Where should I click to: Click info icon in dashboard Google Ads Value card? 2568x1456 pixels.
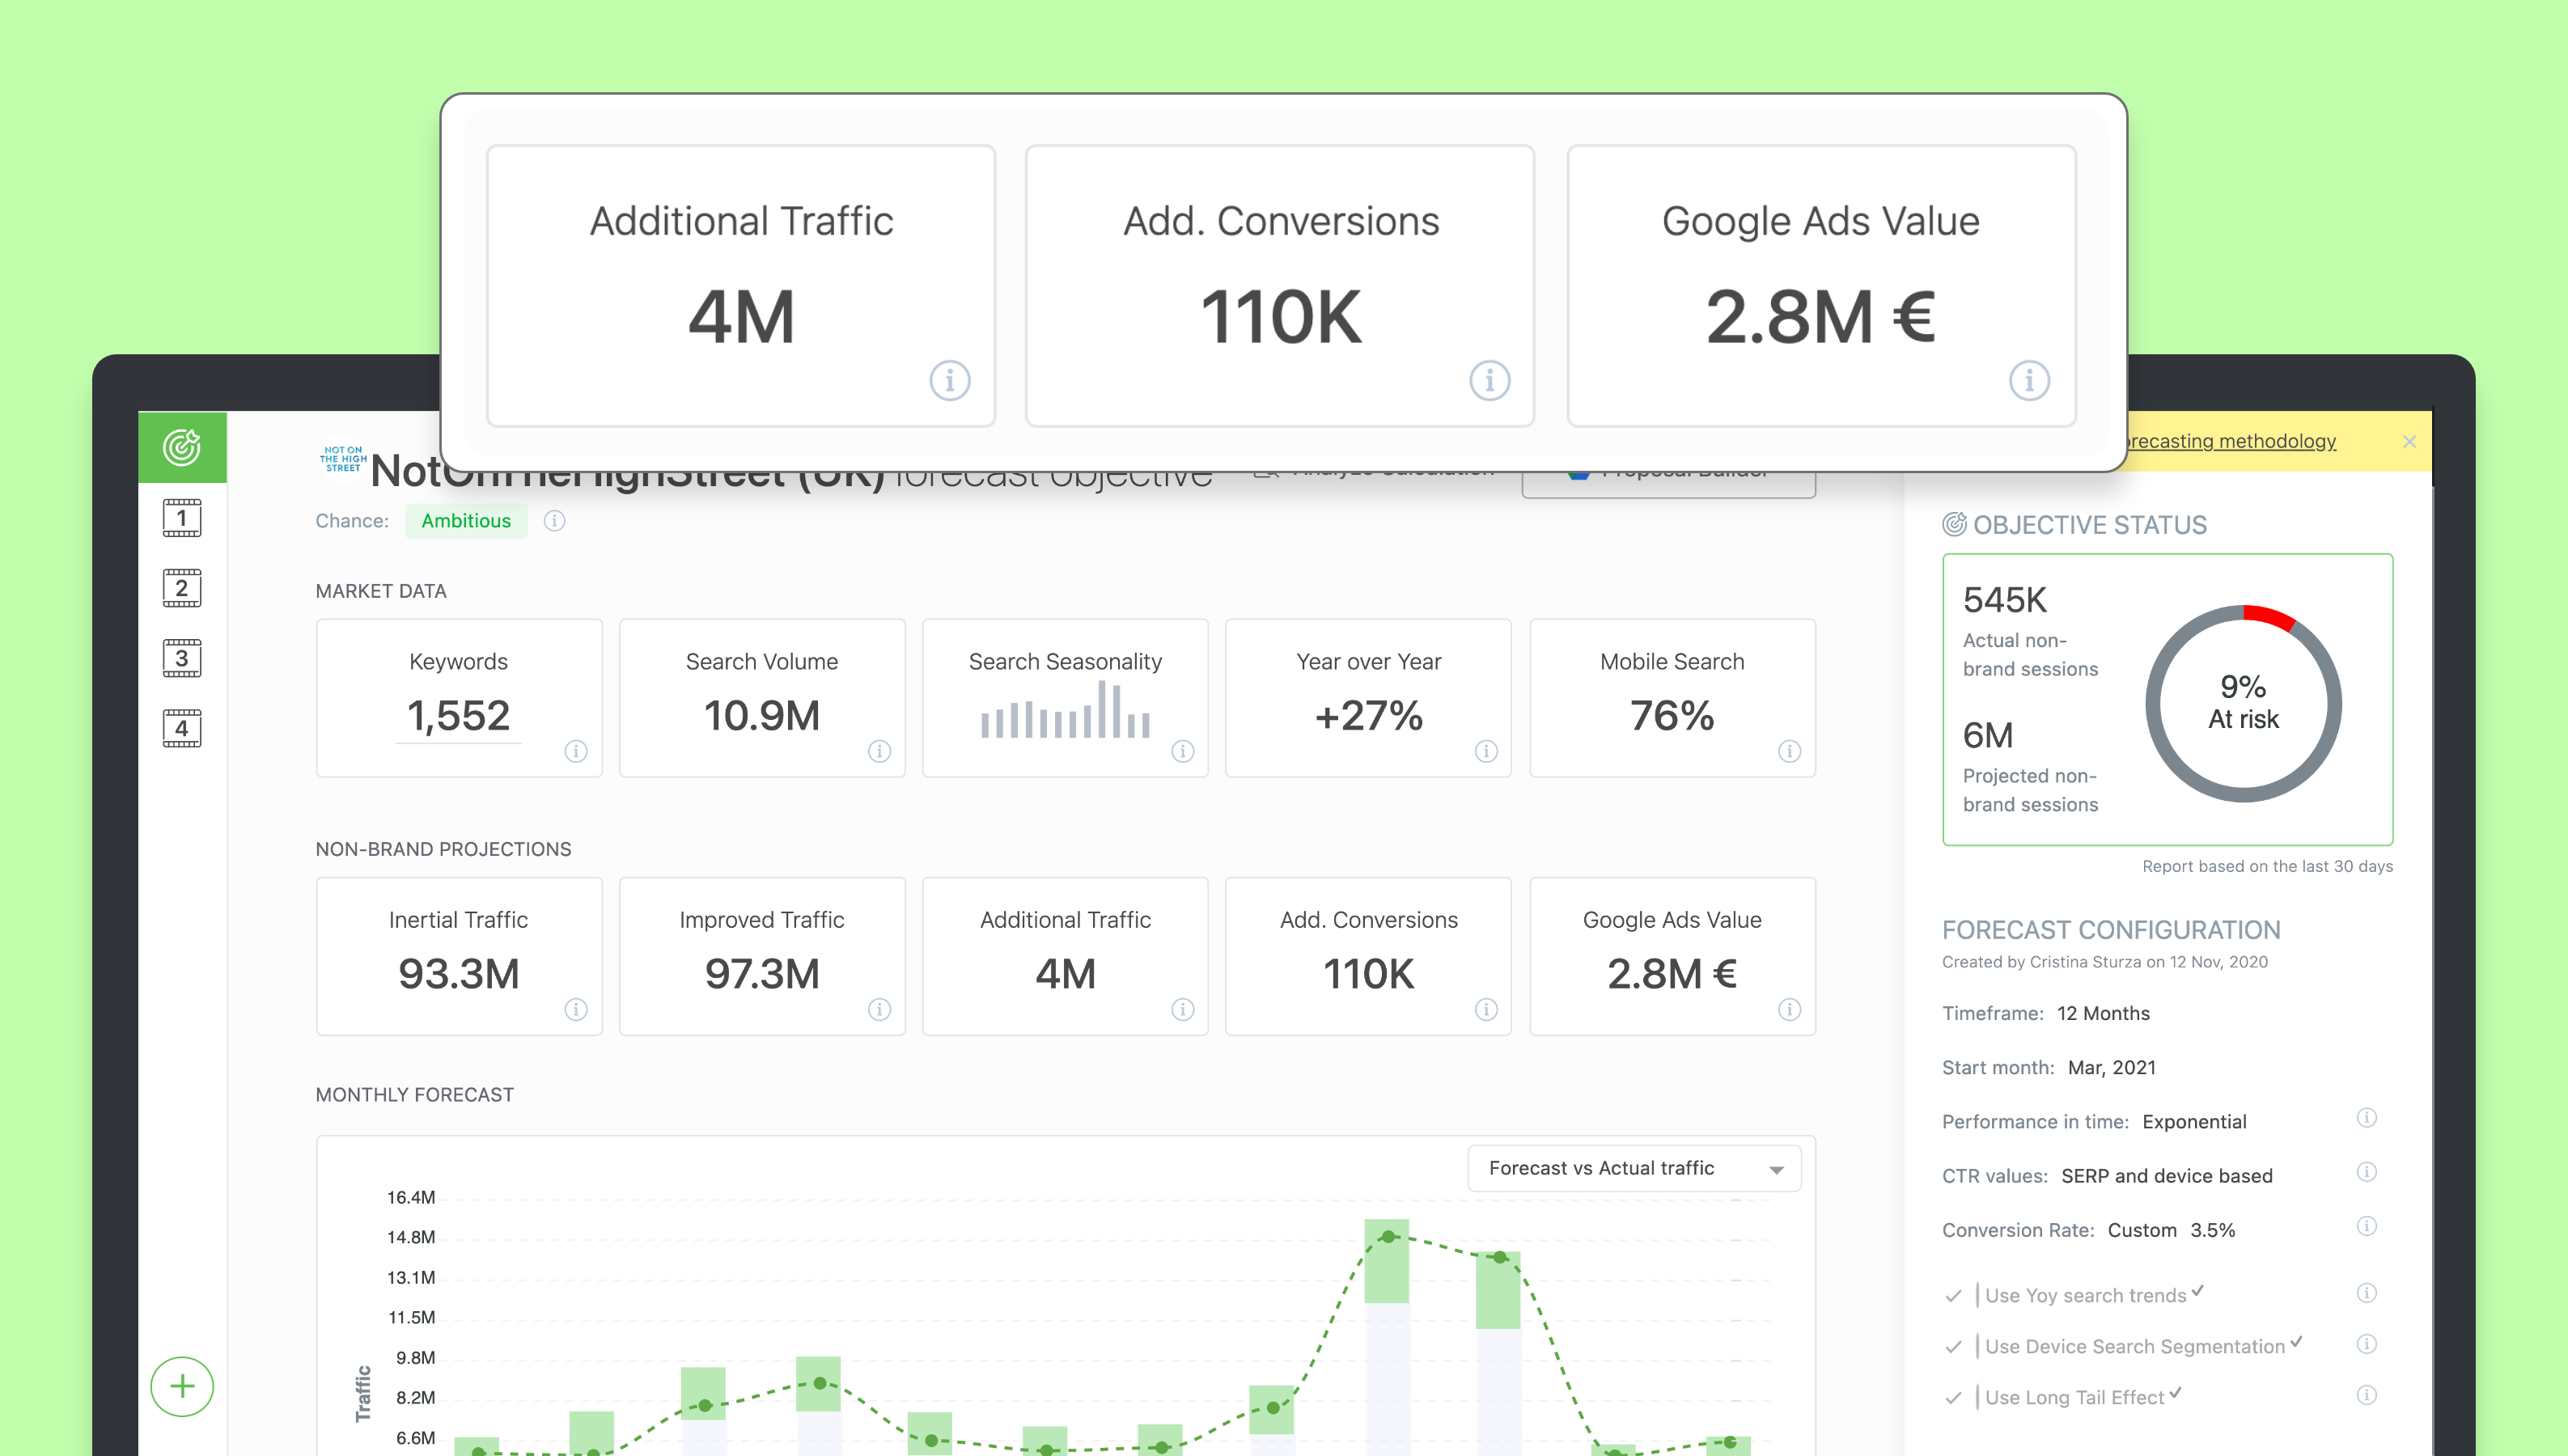click(1790, 1009)
